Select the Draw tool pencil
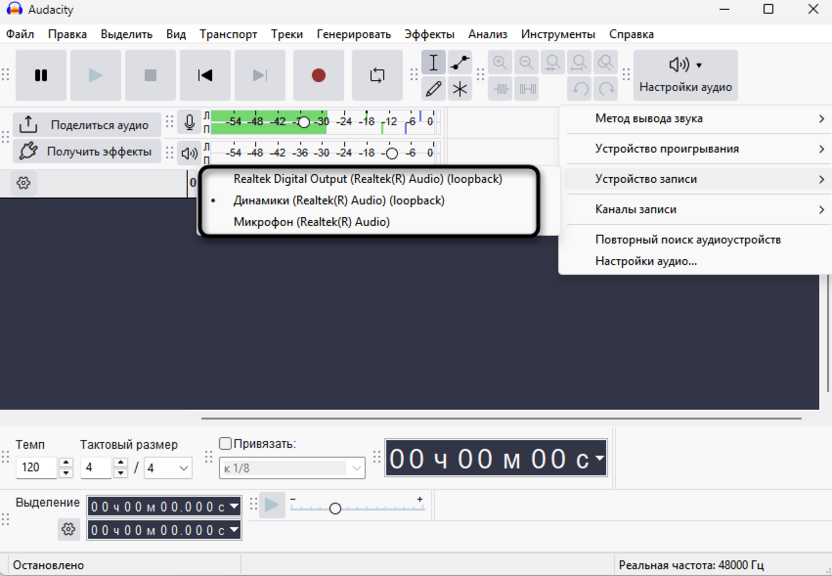 click(x=433, y=89)
